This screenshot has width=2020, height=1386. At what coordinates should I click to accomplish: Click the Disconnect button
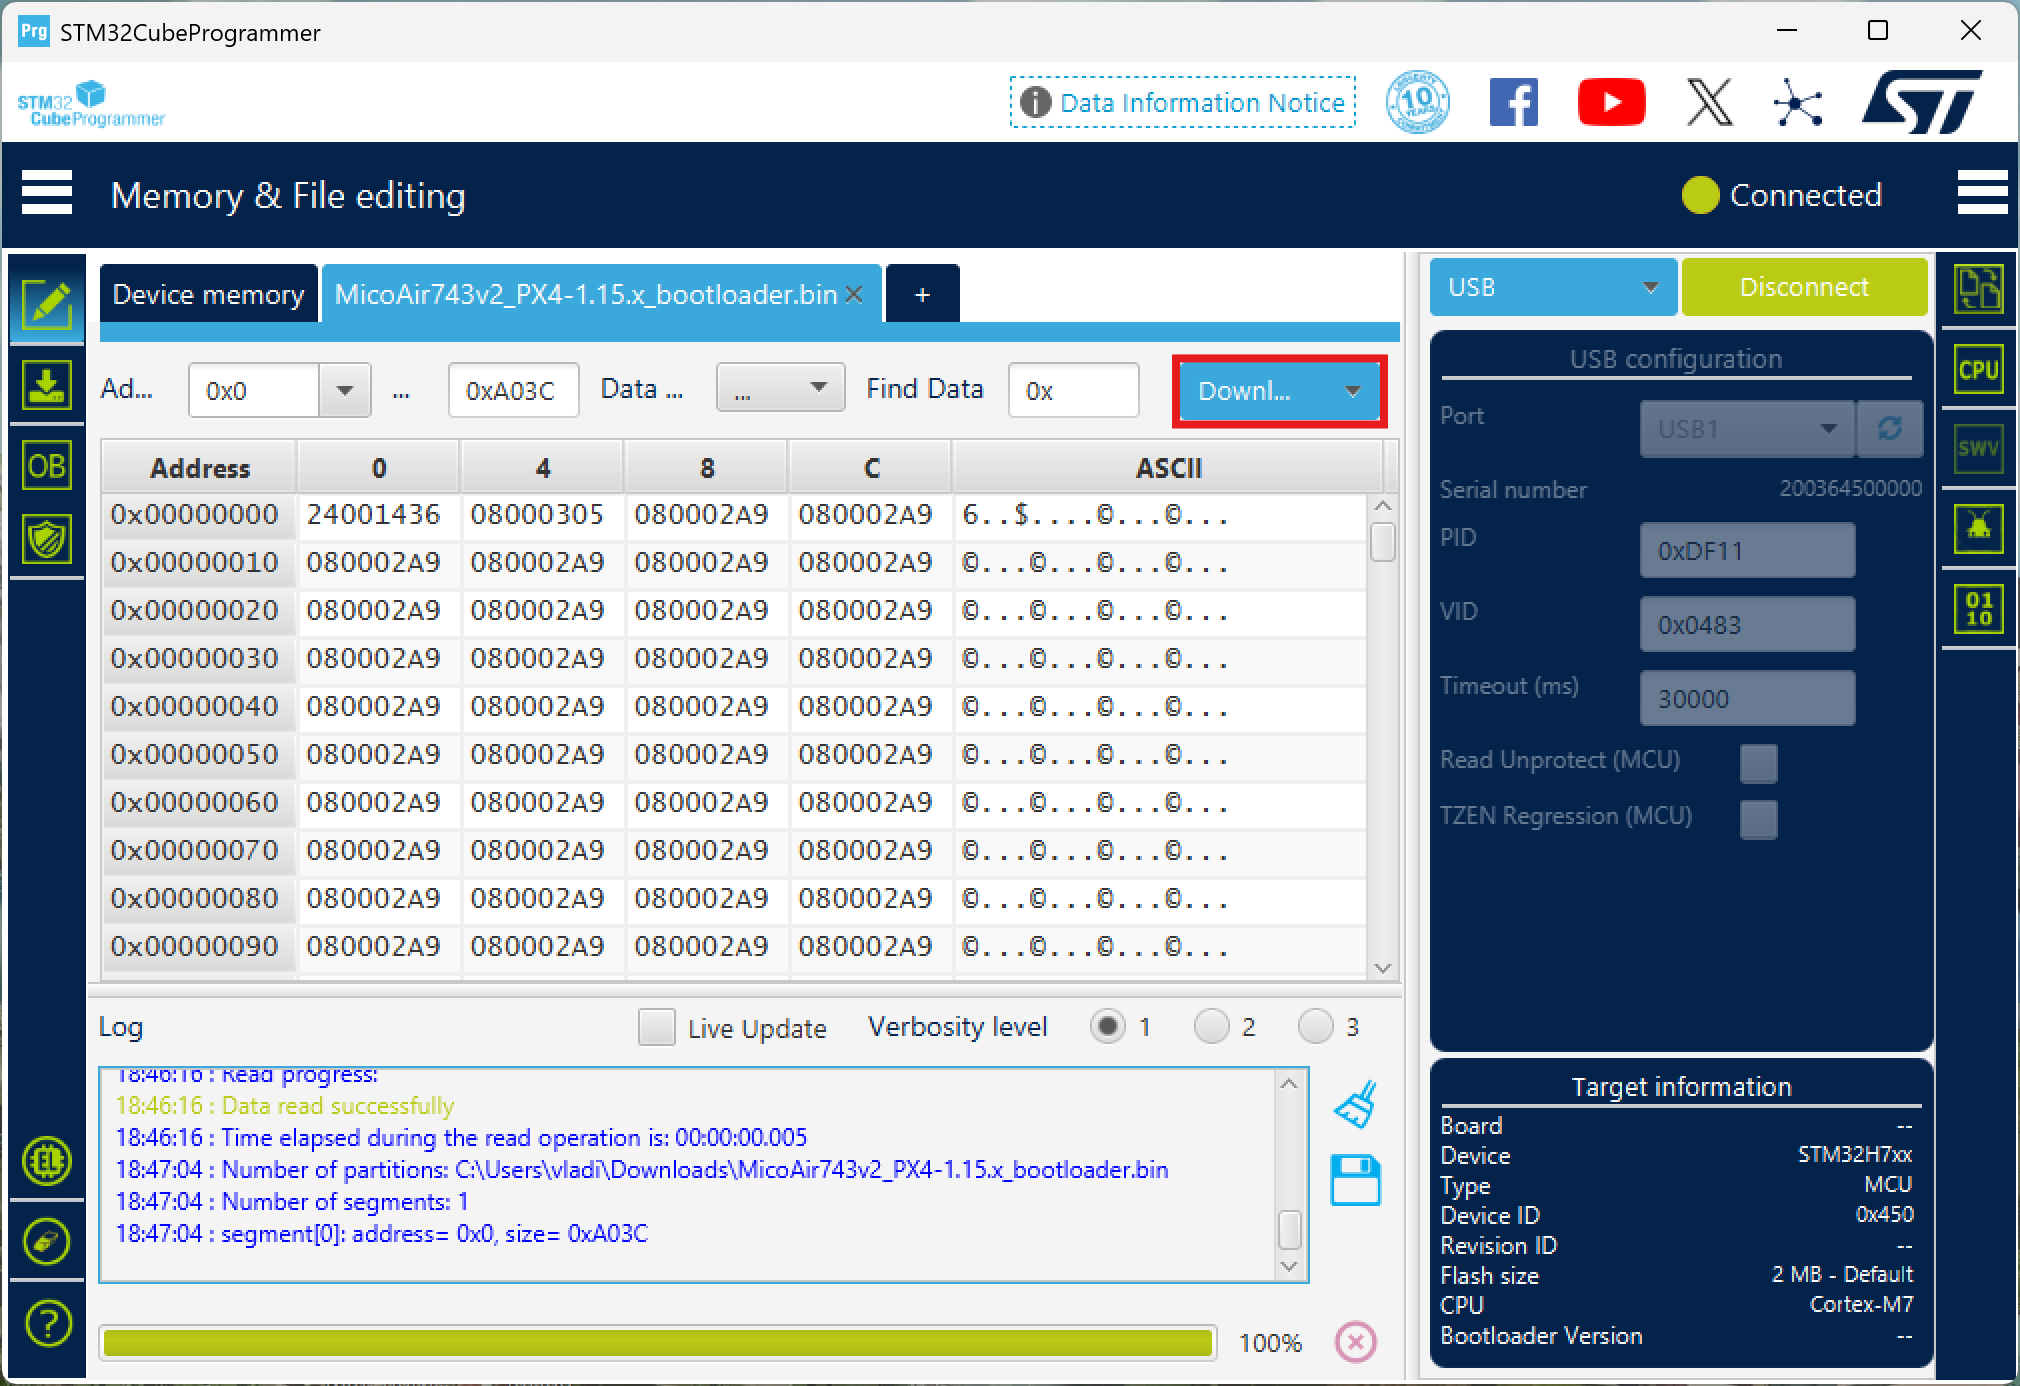(1803, 288)
